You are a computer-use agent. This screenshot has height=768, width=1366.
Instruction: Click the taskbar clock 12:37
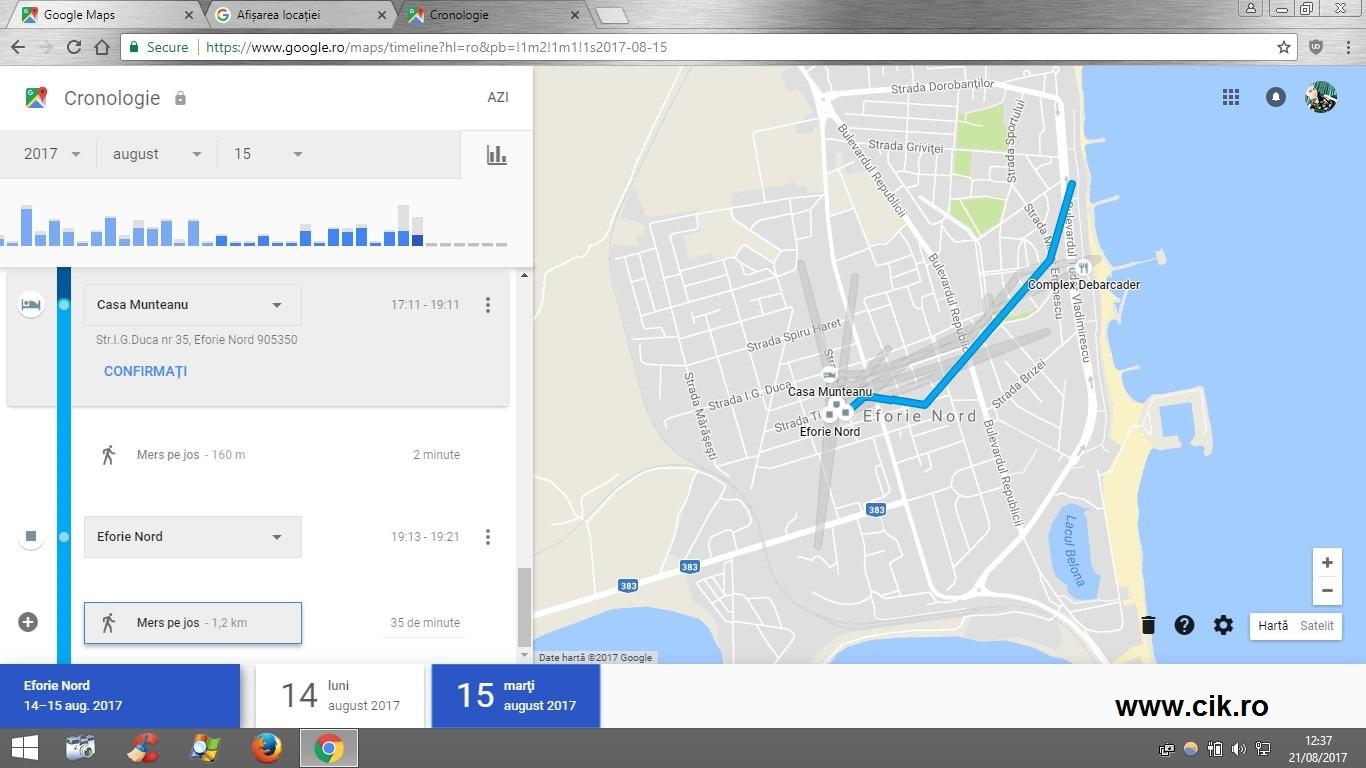(x=1318, y=741)
